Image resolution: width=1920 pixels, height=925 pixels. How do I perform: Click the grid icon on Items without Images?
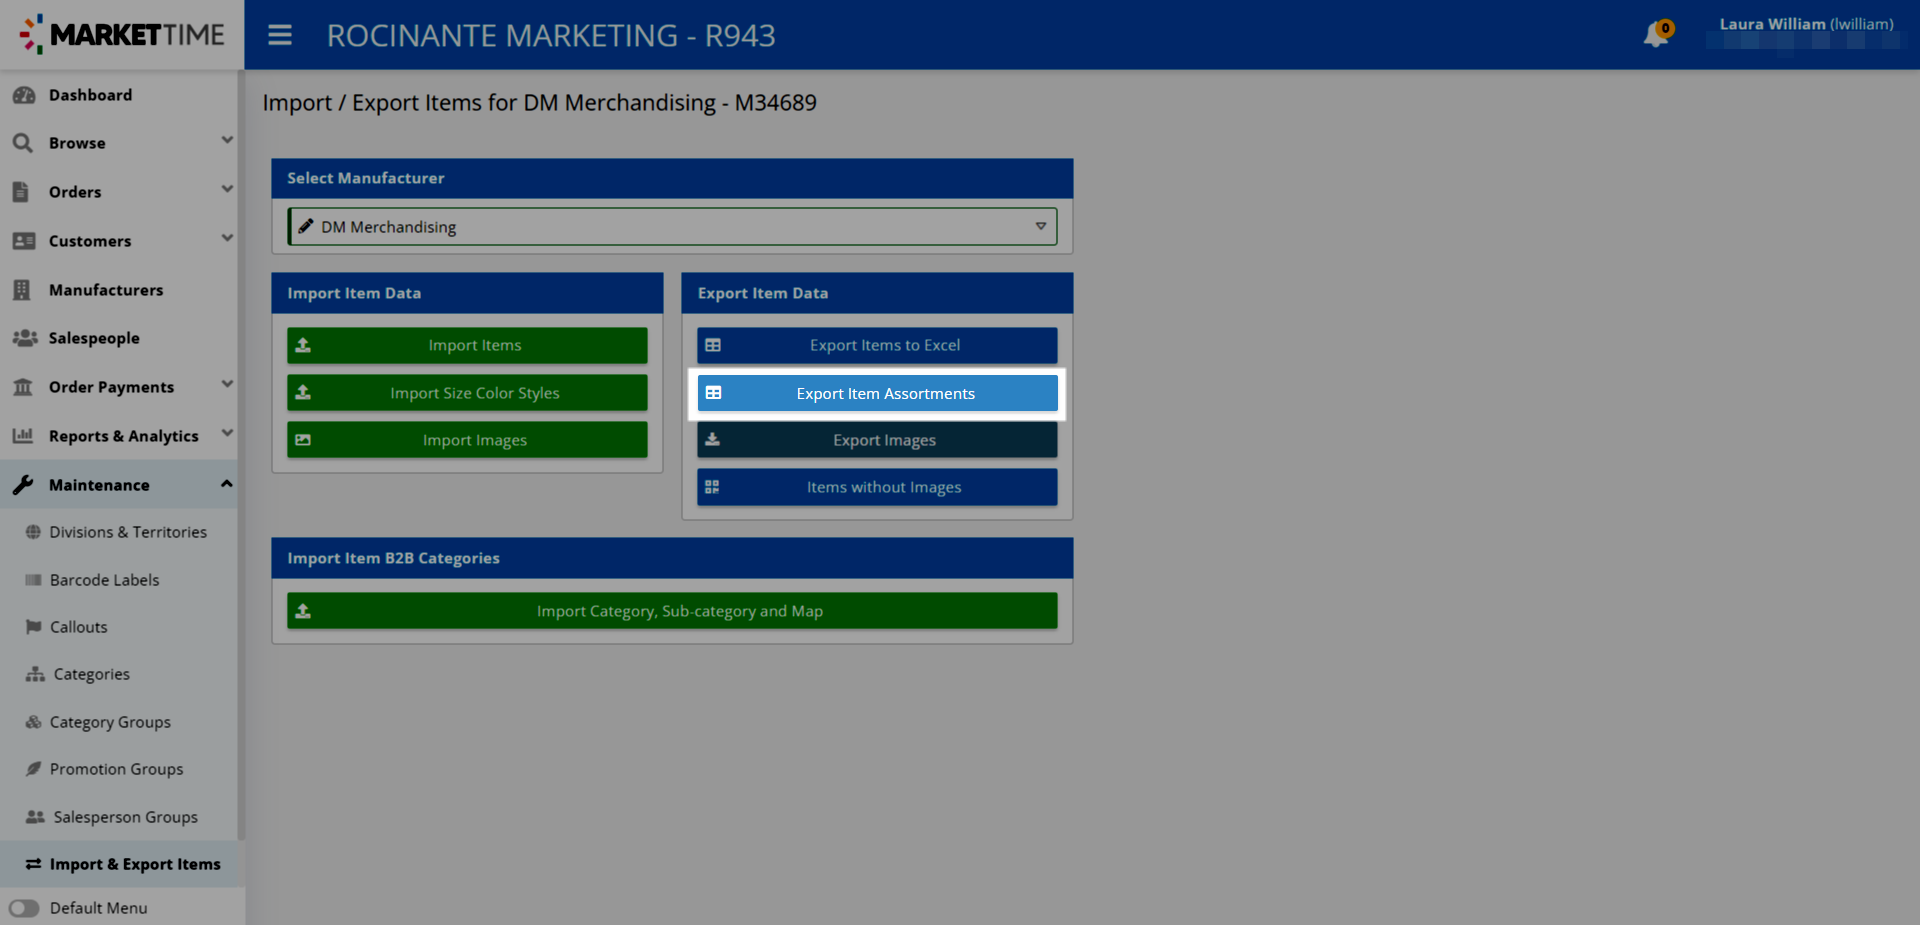click(712, 487)
